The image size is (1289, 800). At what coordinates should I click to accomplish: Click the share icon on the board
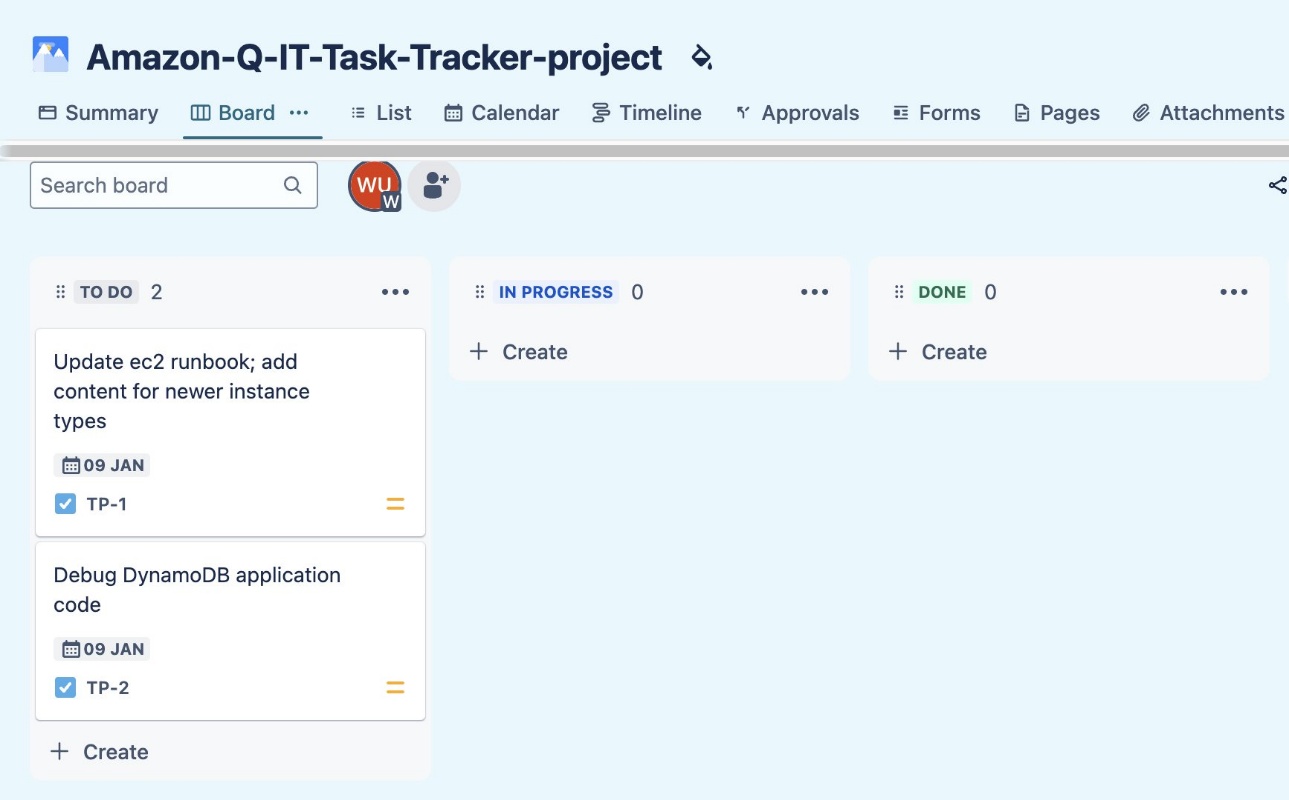[1277, 185]
